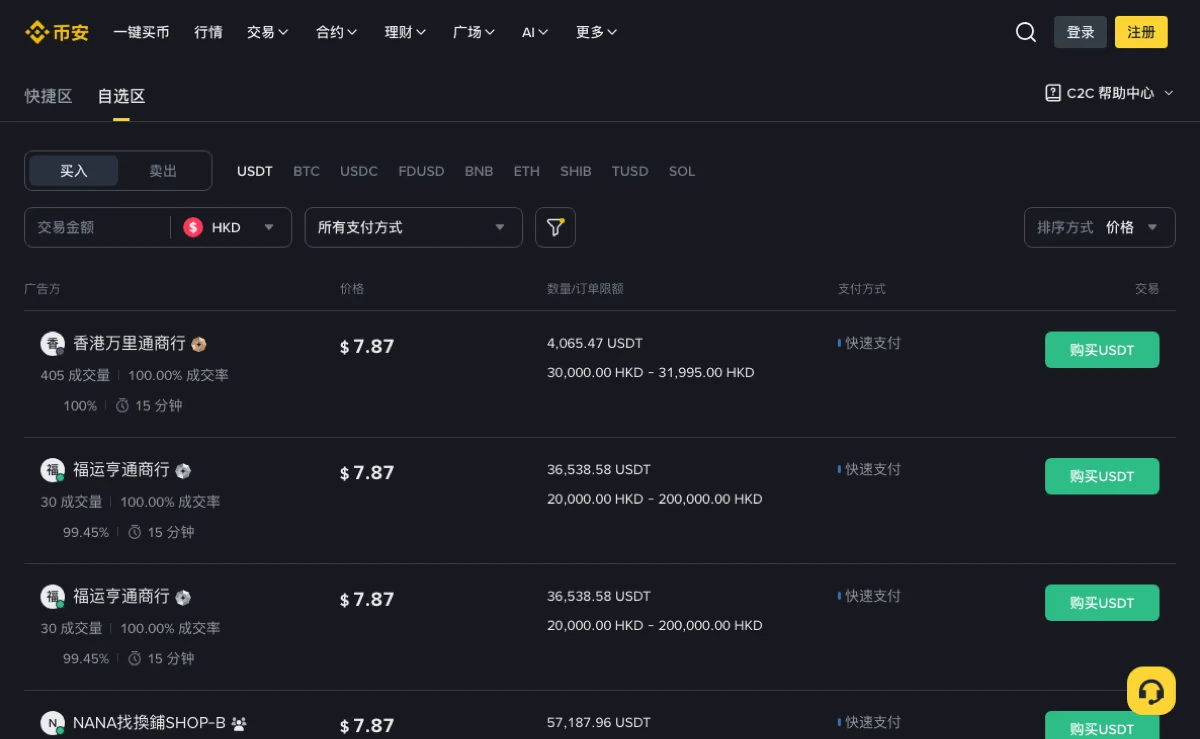Select the USDT coin tab
This screenshot has width=1200, height=739.
tap(255, 171)
